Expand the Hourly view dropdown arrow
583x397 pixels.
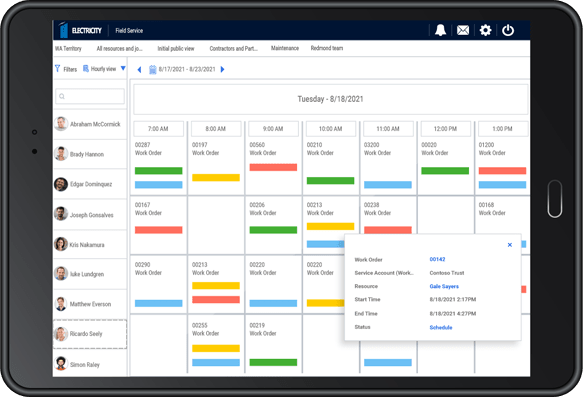pos(123,68)
